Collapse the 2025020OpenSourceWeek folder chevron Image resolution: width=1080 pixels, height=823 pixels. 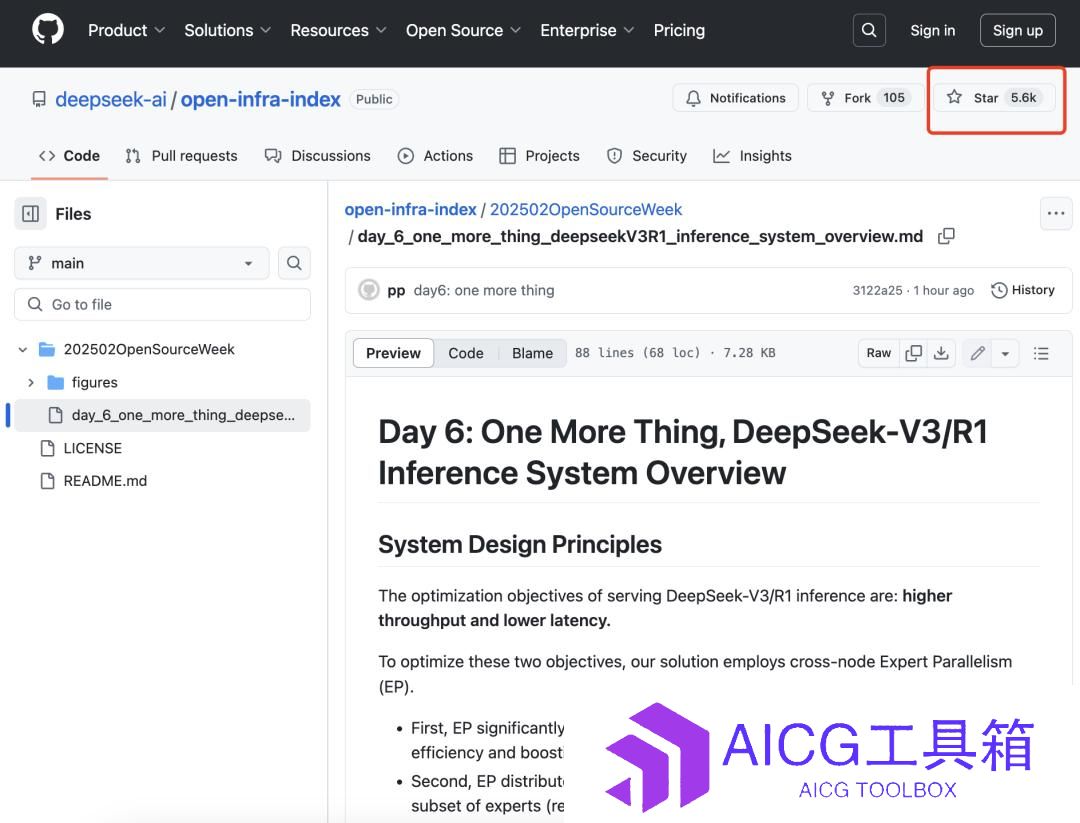click(x=23, y=349)
